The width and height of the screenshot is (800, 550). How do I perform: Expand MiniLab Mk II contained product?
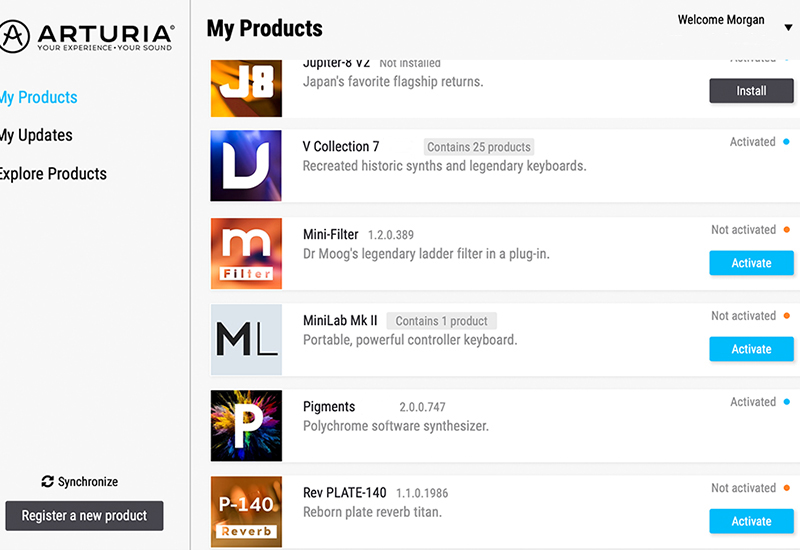pyautogui.click(x=441, y=321)
